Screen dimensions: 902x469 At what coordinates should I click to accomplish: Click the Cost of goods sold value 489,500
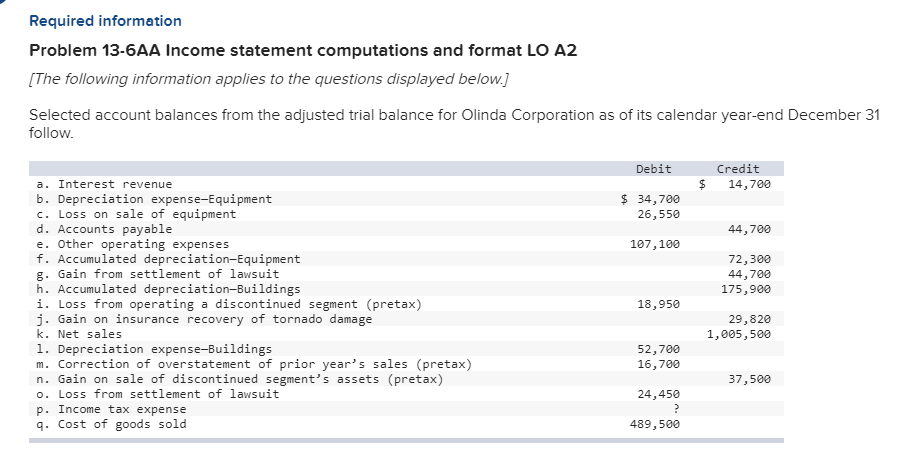click(655, 424)
